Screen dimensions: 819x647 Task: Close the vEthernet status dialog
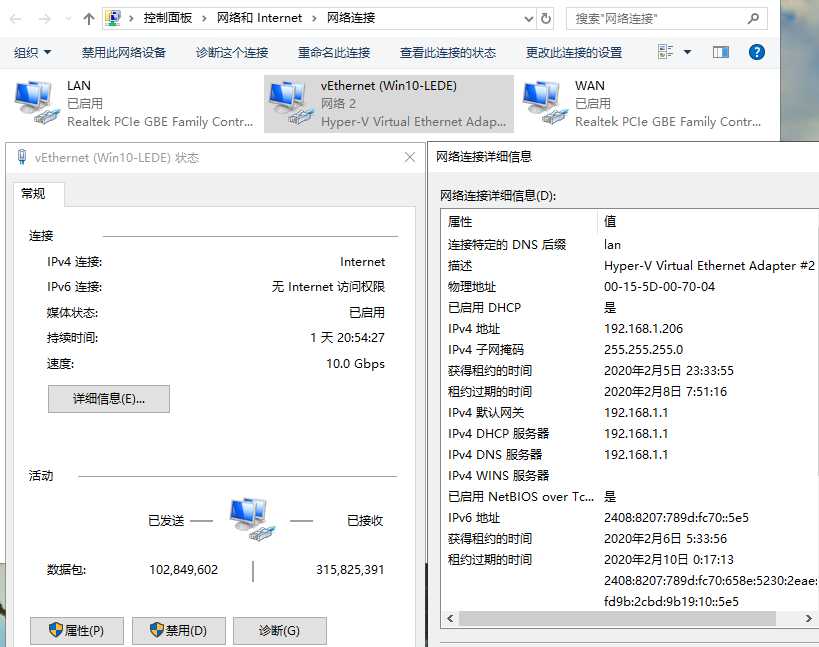[x=410, y=157]
